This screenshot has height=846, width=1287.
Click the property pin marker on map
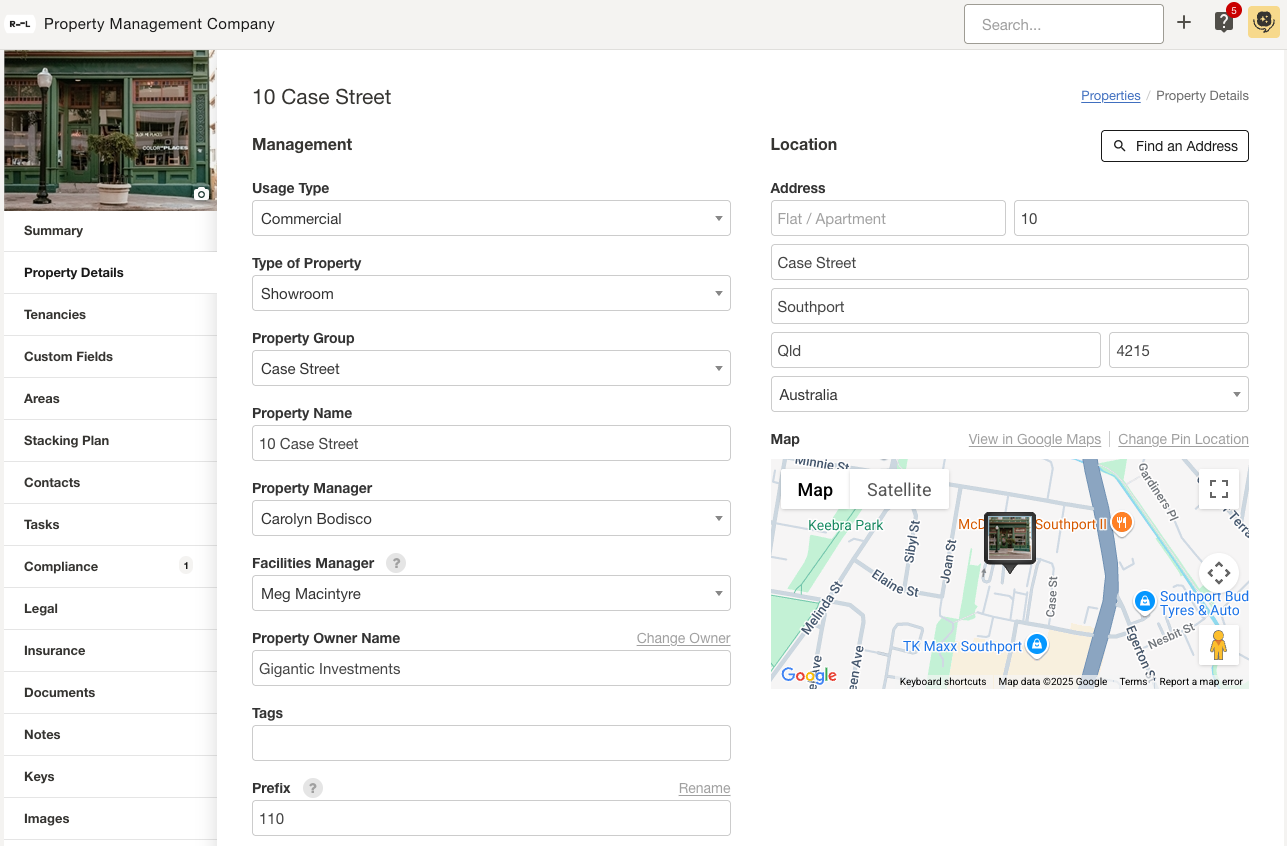(1009, 540)
